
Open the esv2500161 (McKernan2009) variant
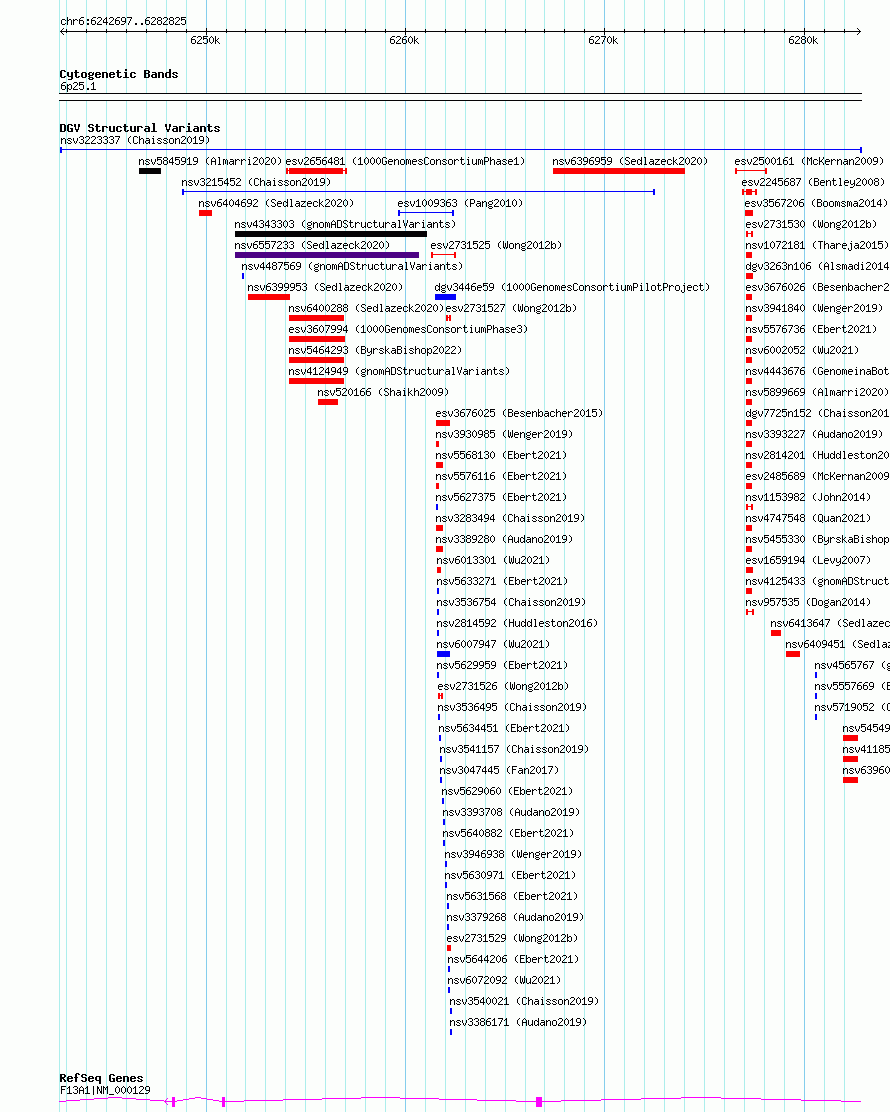coord(809,162)
